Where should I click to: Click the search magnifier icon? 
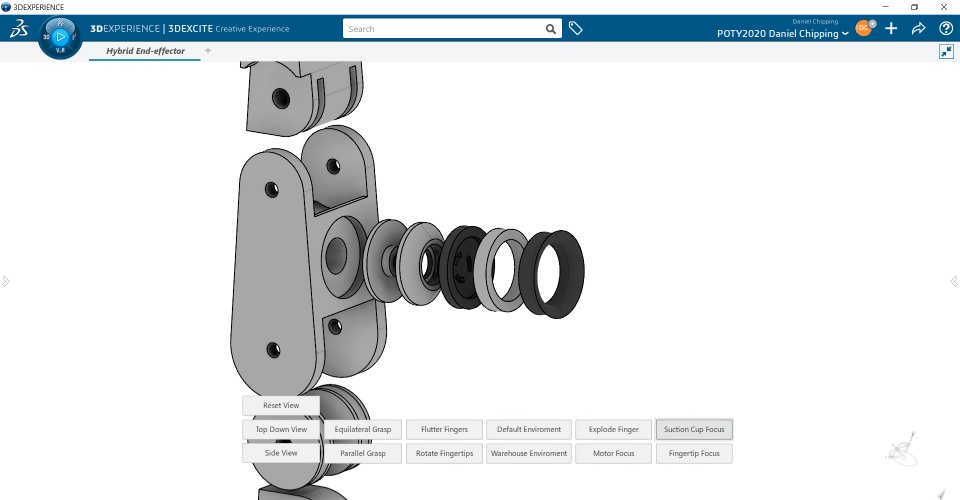[550, 29]
